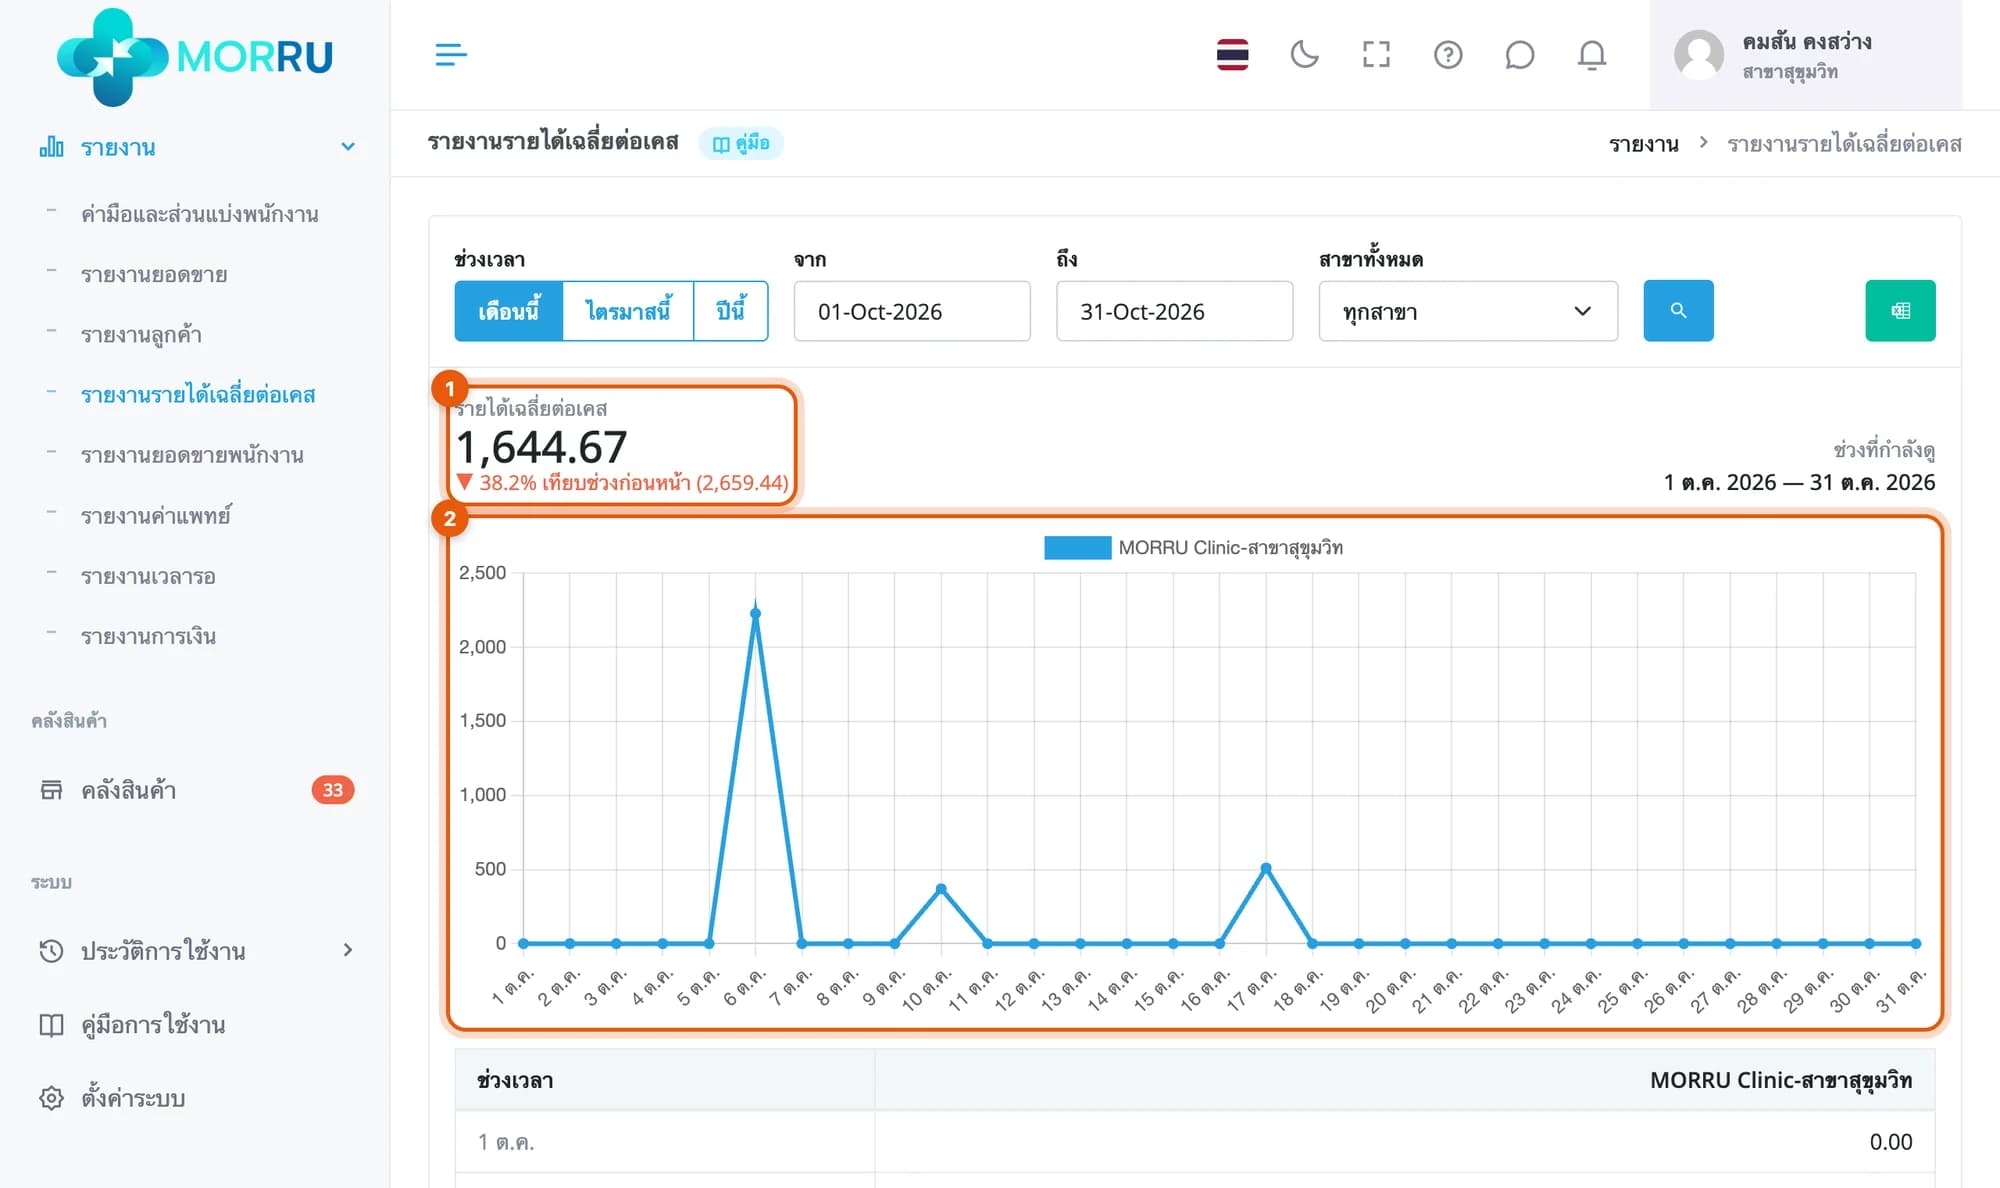Export the report with the green Excel button
Image resolution: width=2000 pixels, height=1188 pixels.
pos(1900,311)
